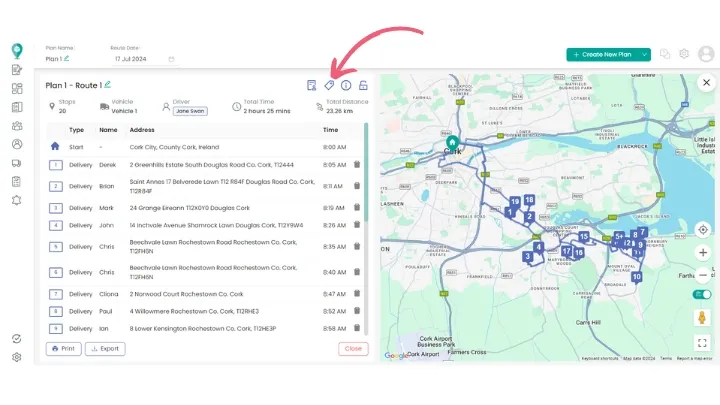The image size is (720, 405).
Task: Toggle fullscreen view on the map
Action: pyautogui.click(x=702, y=342)
